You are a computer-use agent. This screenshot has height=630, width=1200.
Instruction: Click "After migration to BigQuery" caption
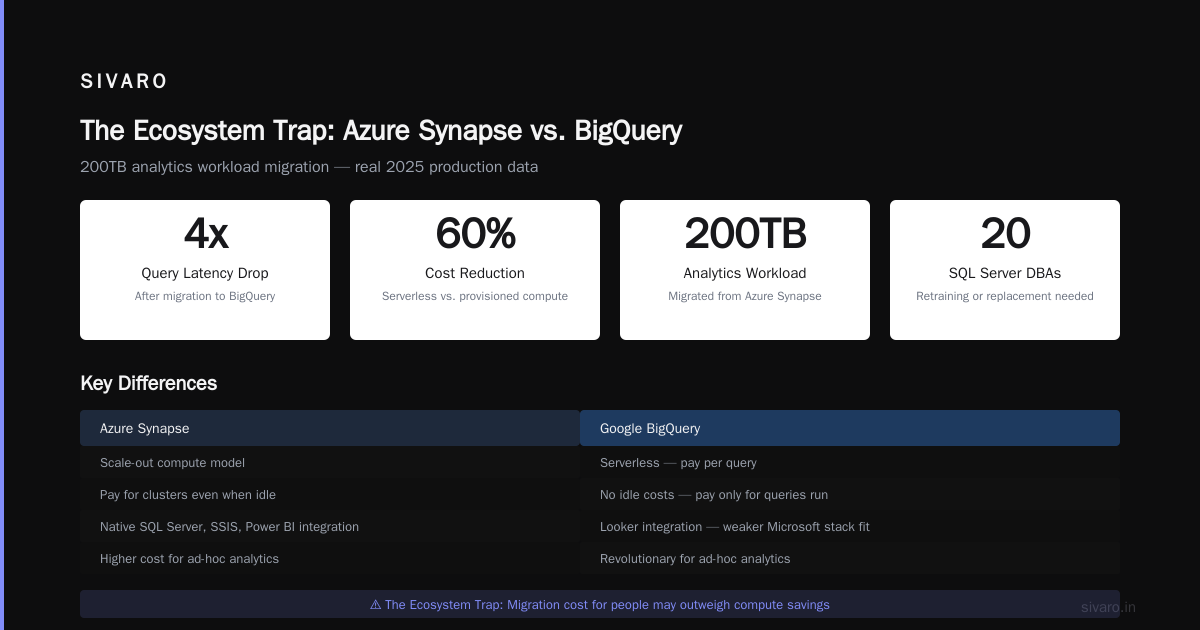205,296
